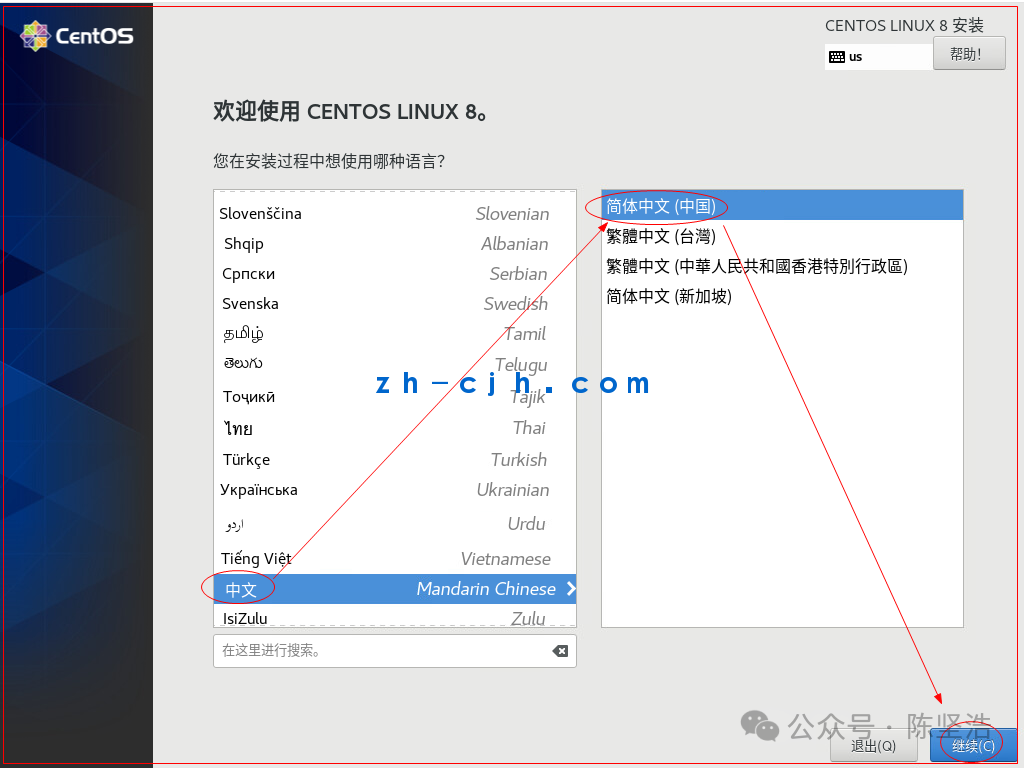Choose the Telugu language row
This screenshot has width=1024, height=768.
click(x=394, y=364)
